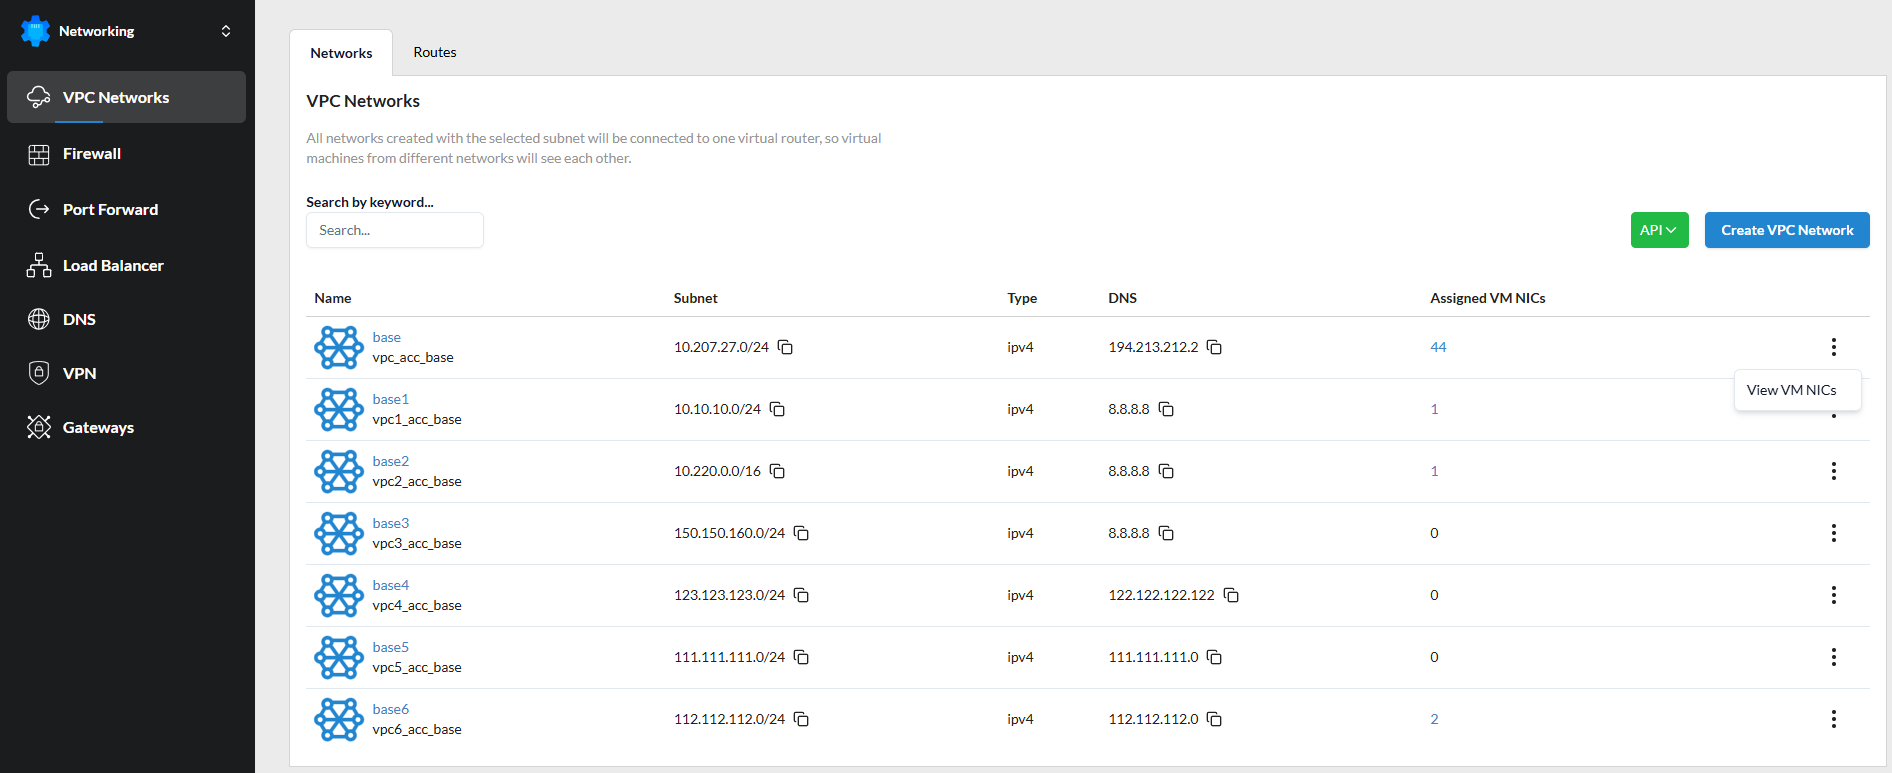The width and height of the screenshot is (1892, 773).
Task: Click Create VPC Network button
Action: coord(1786,230)
